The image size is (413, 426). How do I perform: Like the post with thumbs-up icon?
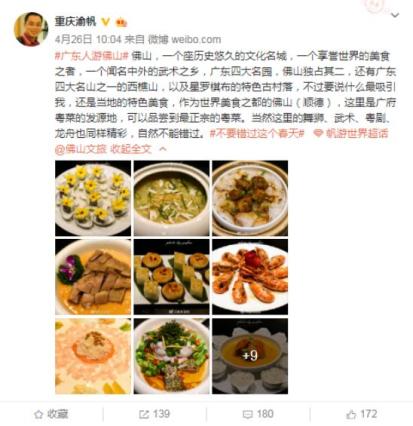point(351,414)
